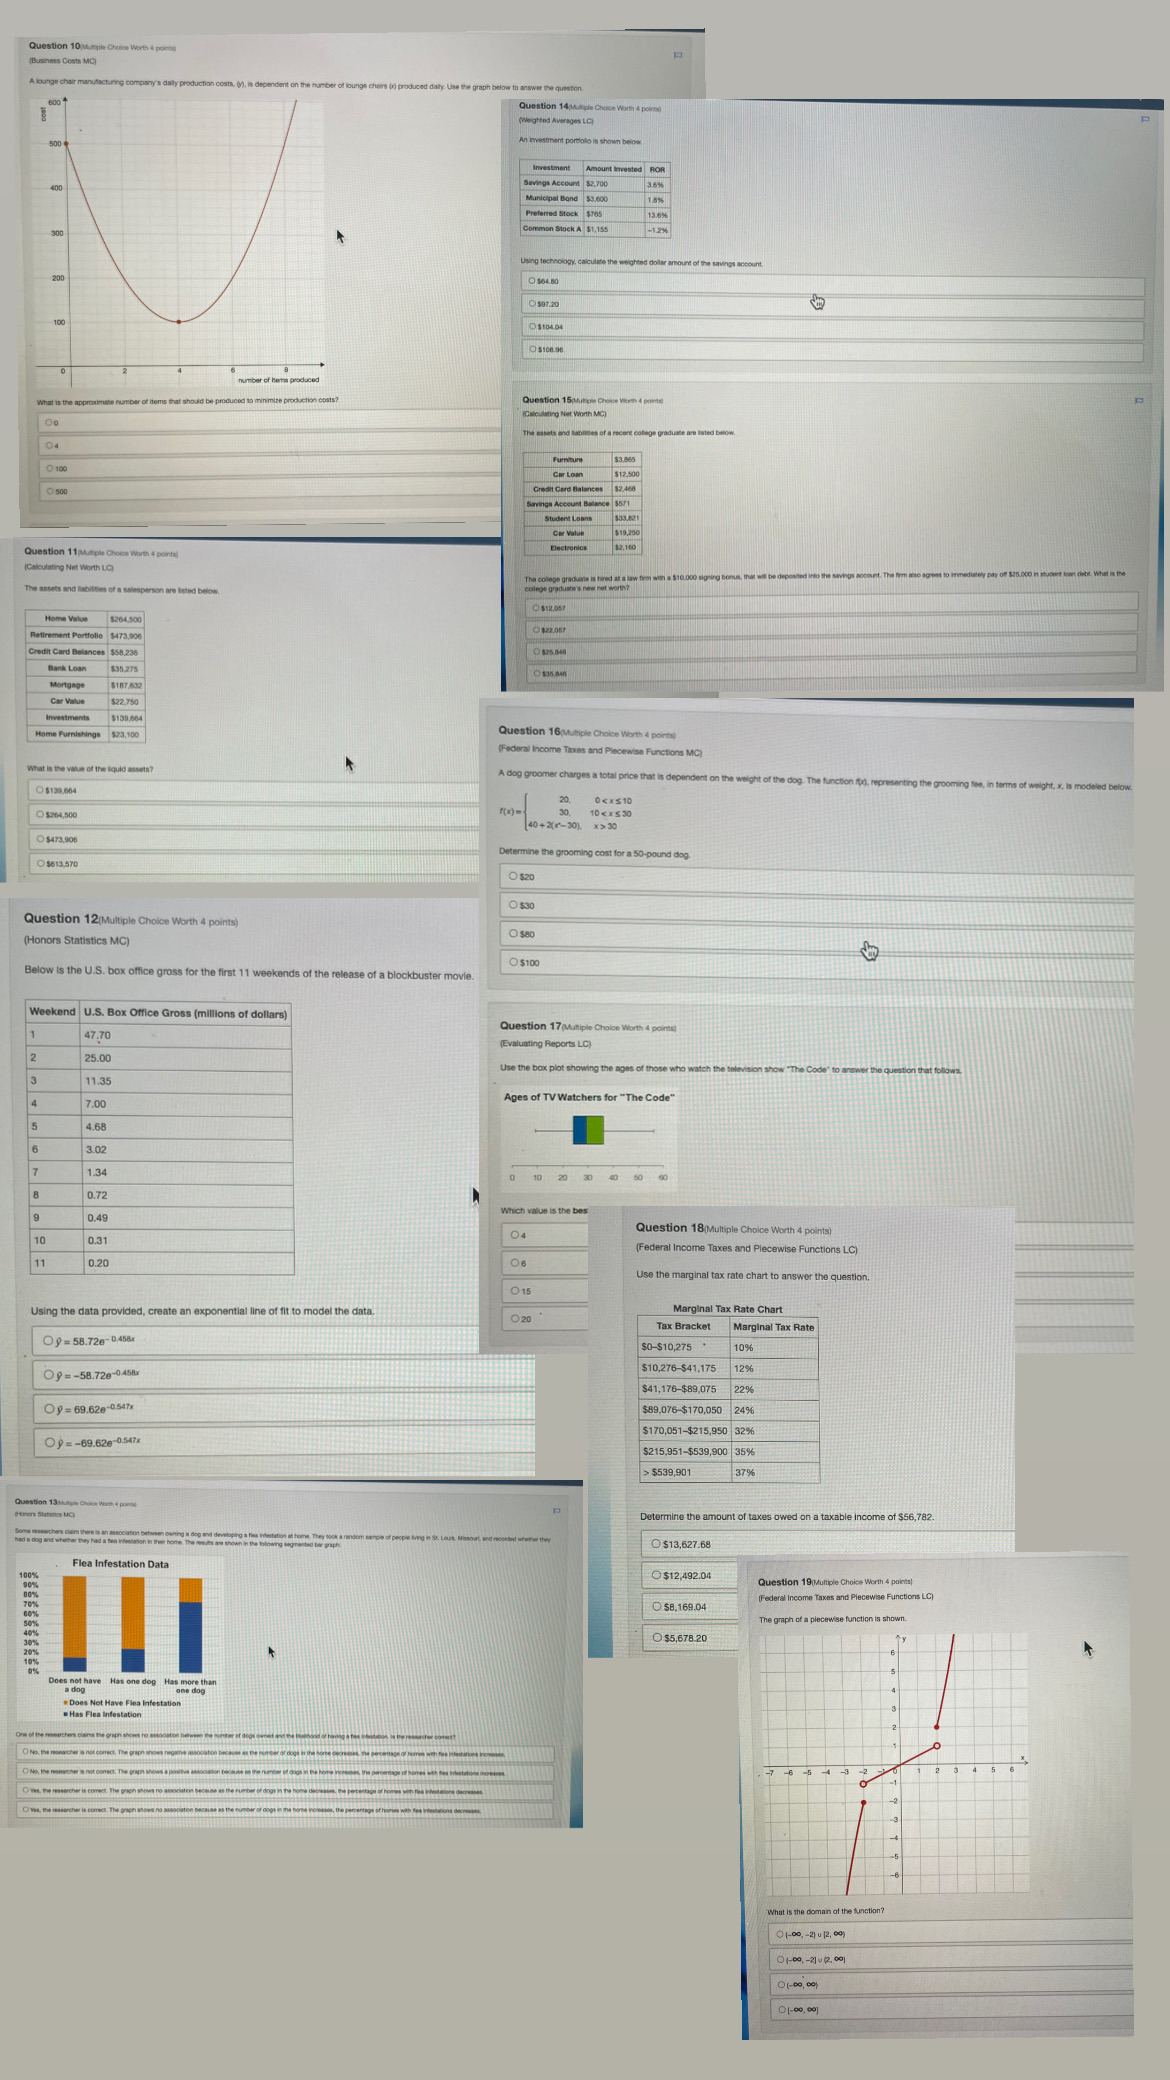The image size is (1170, 2080).
Task: Click the orange bar for Has one dog
Action: 133,1612
